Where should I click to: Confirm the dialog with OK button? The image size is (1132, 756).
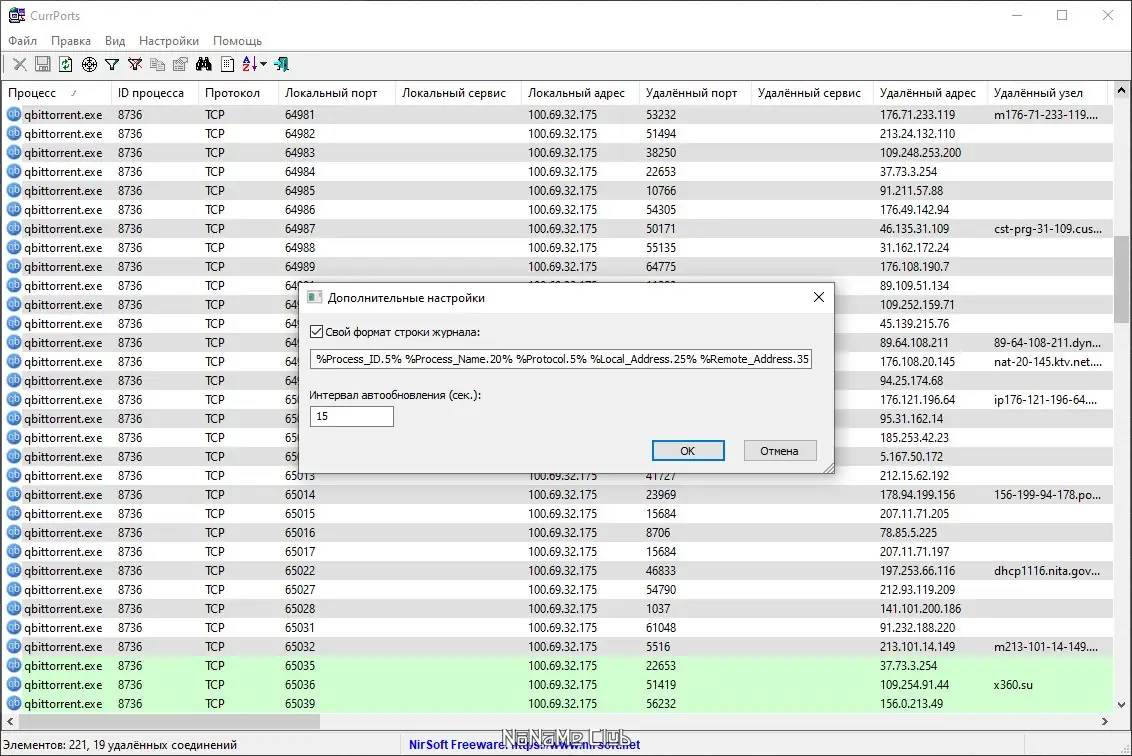pos(688,451)
